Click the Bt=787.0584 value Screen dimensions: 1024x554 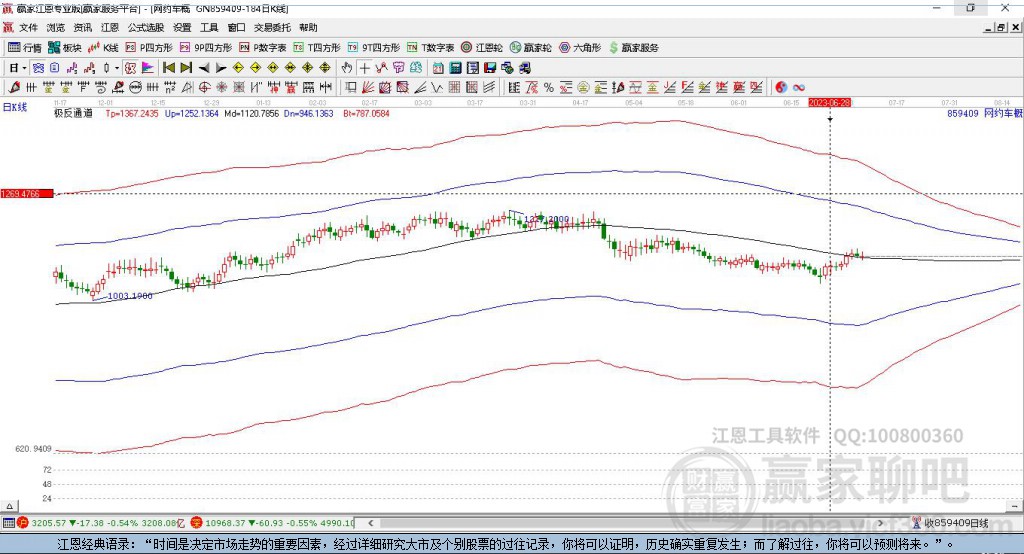(x=366, y=114)
